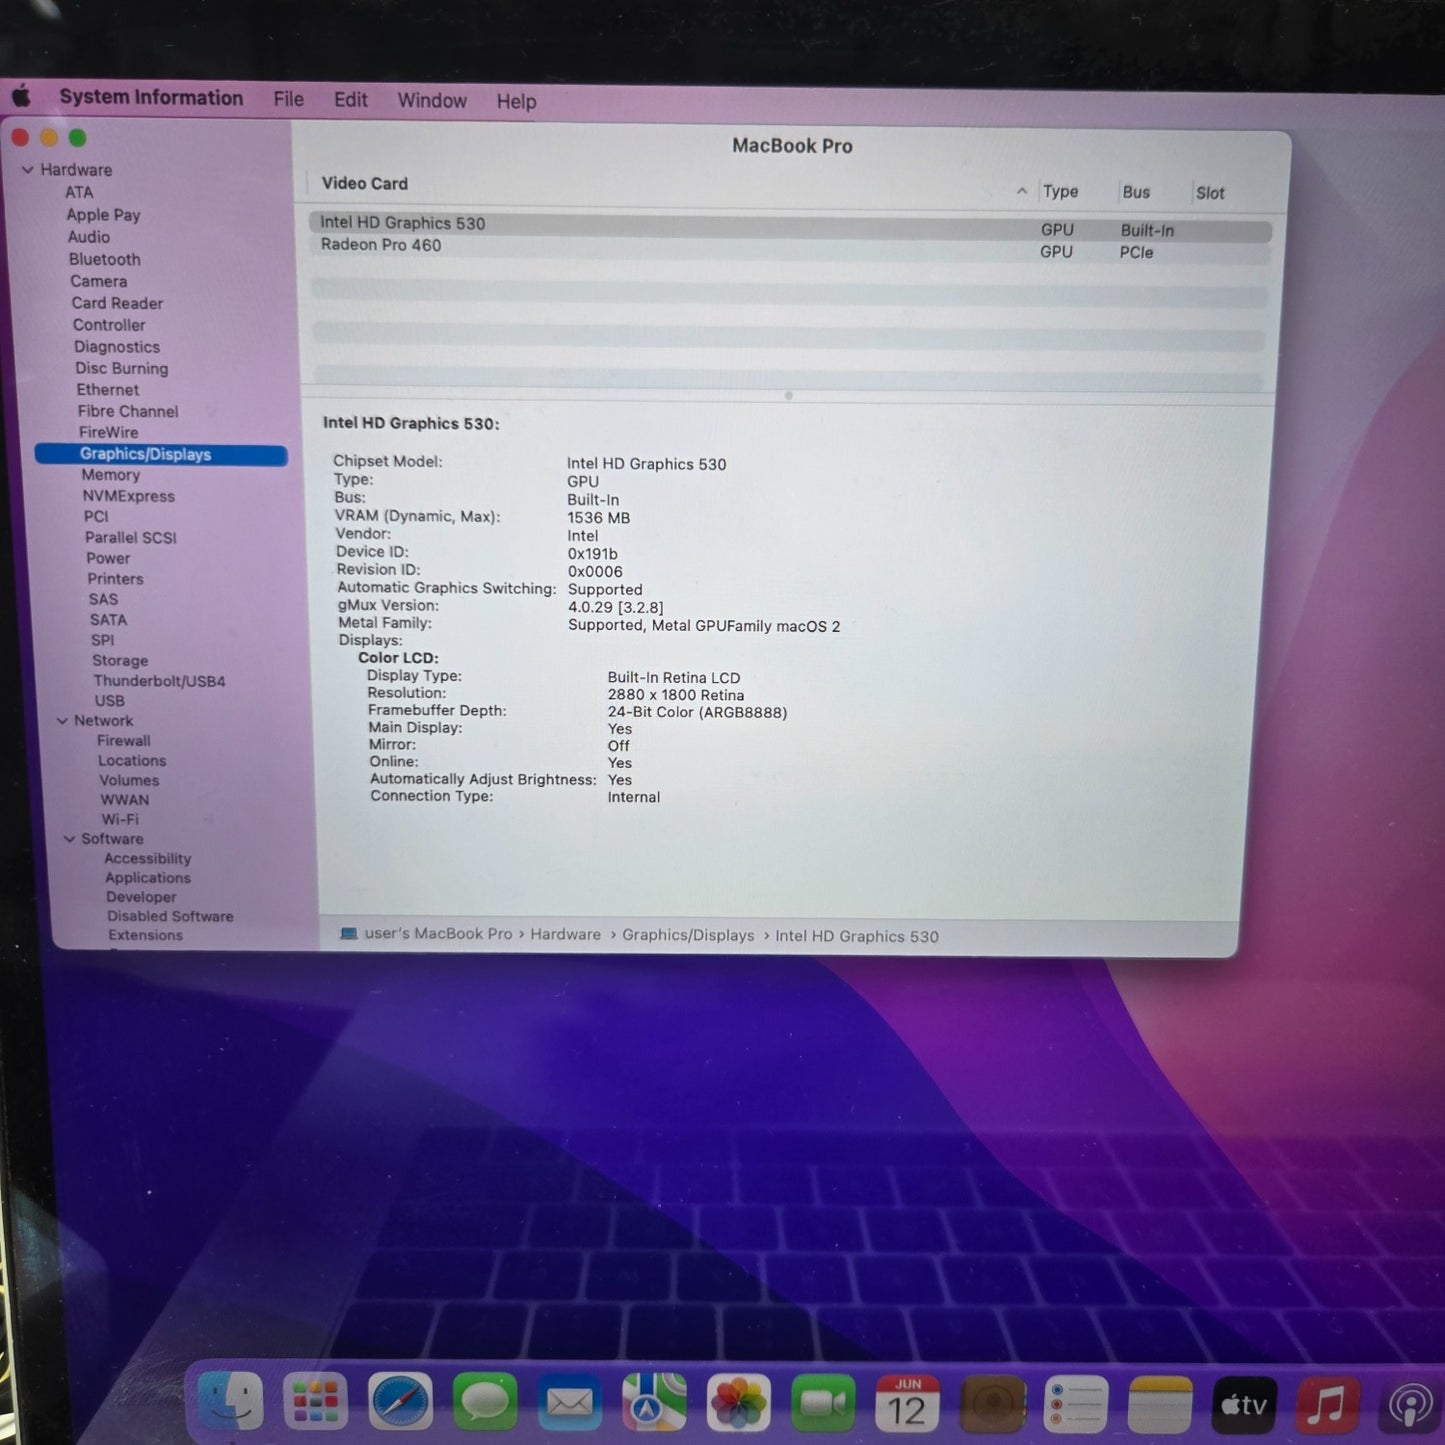Select ATA in the sidebar
Image resolution: width=1445 pixels, height=1445 pixels.
pos(79,192)
